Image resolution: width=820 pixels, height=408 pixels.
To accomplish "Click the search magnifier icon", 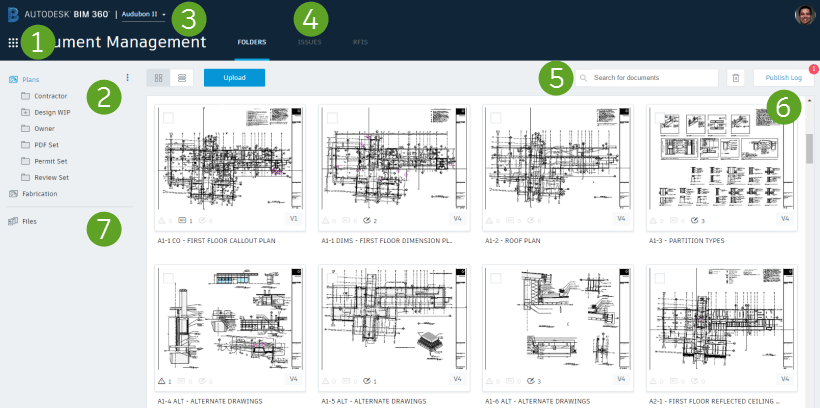I will [x=584, y=78].
